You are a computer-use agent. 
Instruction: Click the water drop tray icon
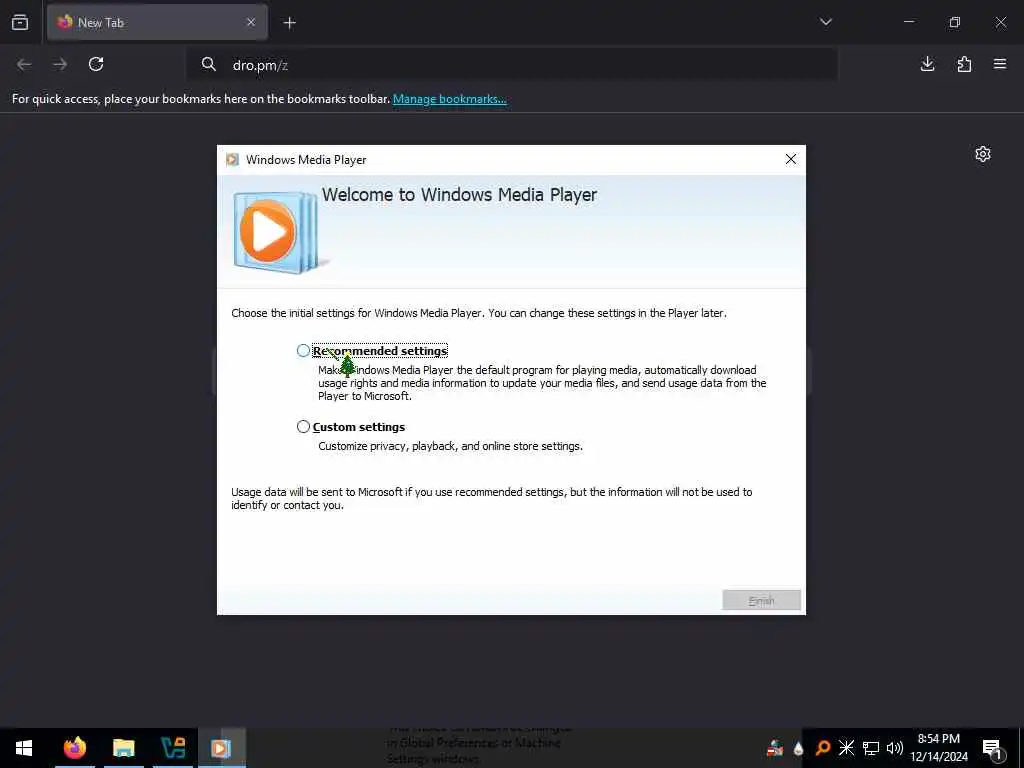click(798, 749)
